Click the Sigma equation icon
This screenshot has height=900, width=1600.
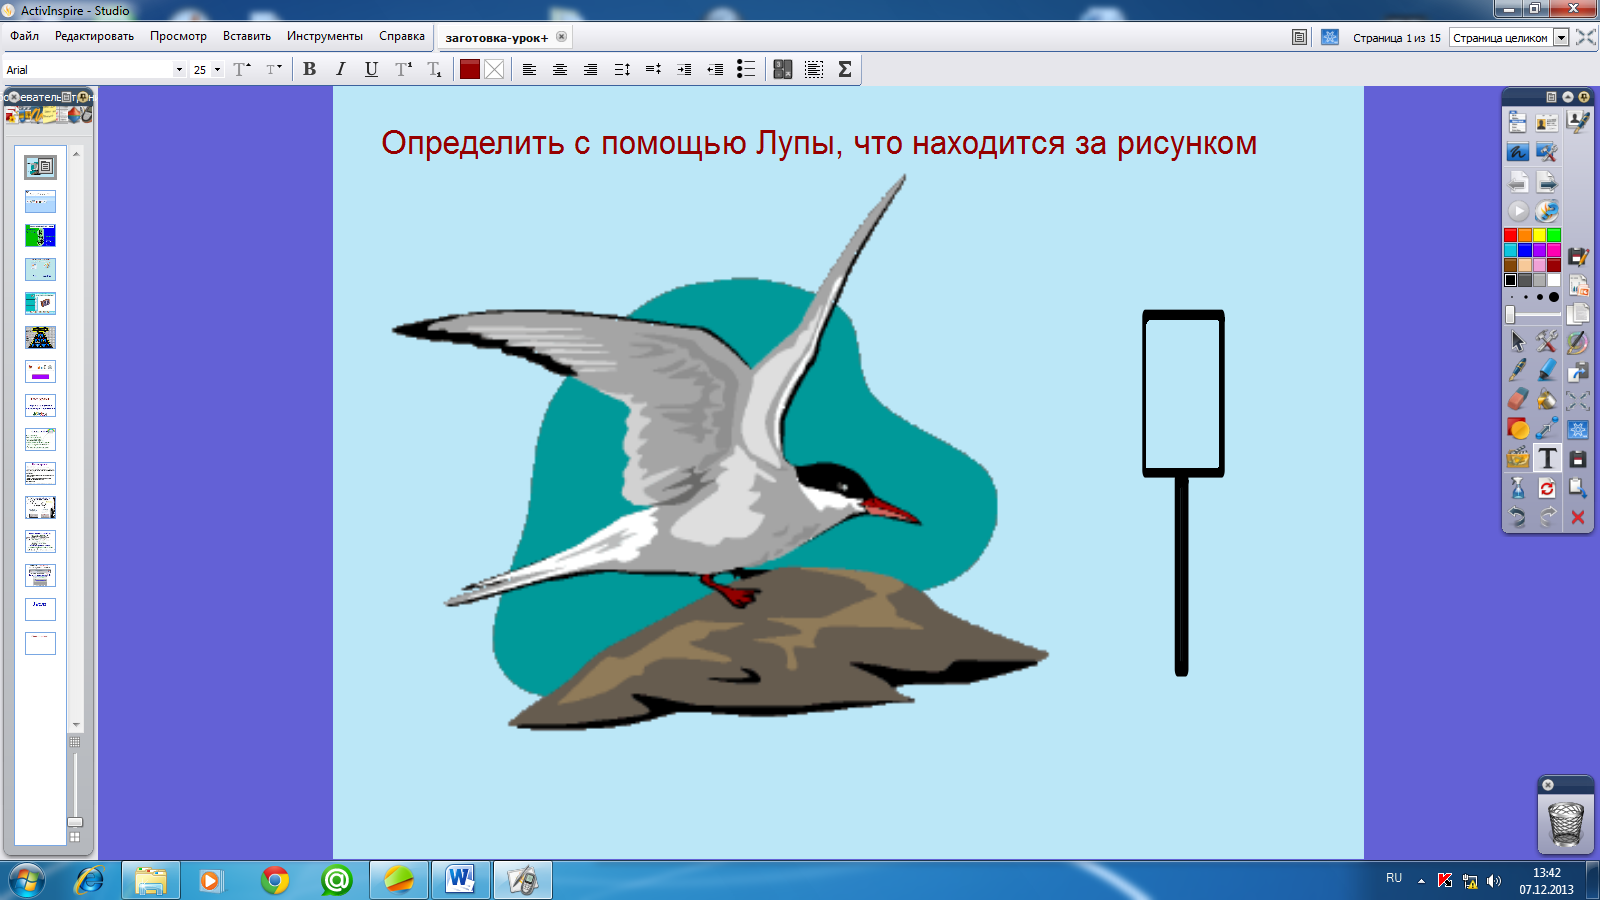click(x=845, y=69)
